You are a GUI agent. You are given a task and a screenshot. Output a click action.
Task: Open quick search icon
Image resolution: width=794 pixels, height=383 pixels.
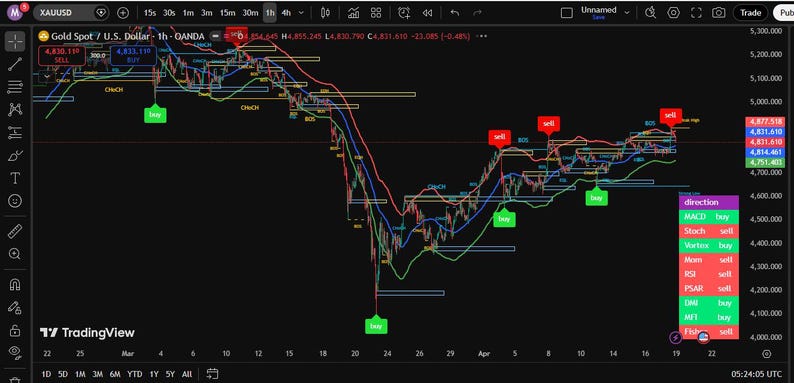click(650, 13)
